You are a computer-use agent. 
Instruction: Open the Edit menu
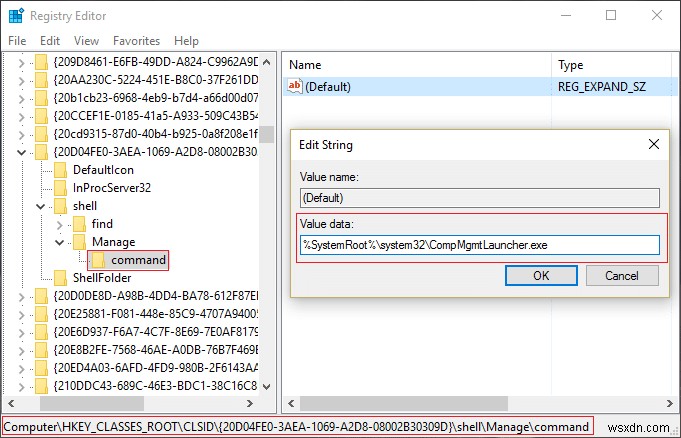(50, 41)
